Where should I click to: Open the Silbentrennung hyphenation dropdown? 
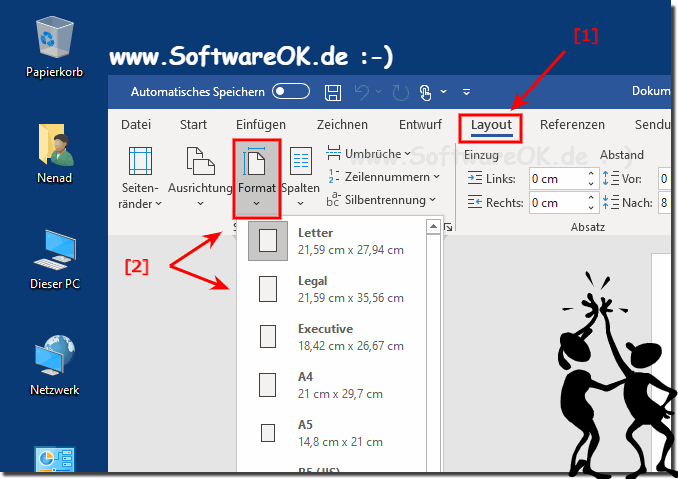coord(381,200)
